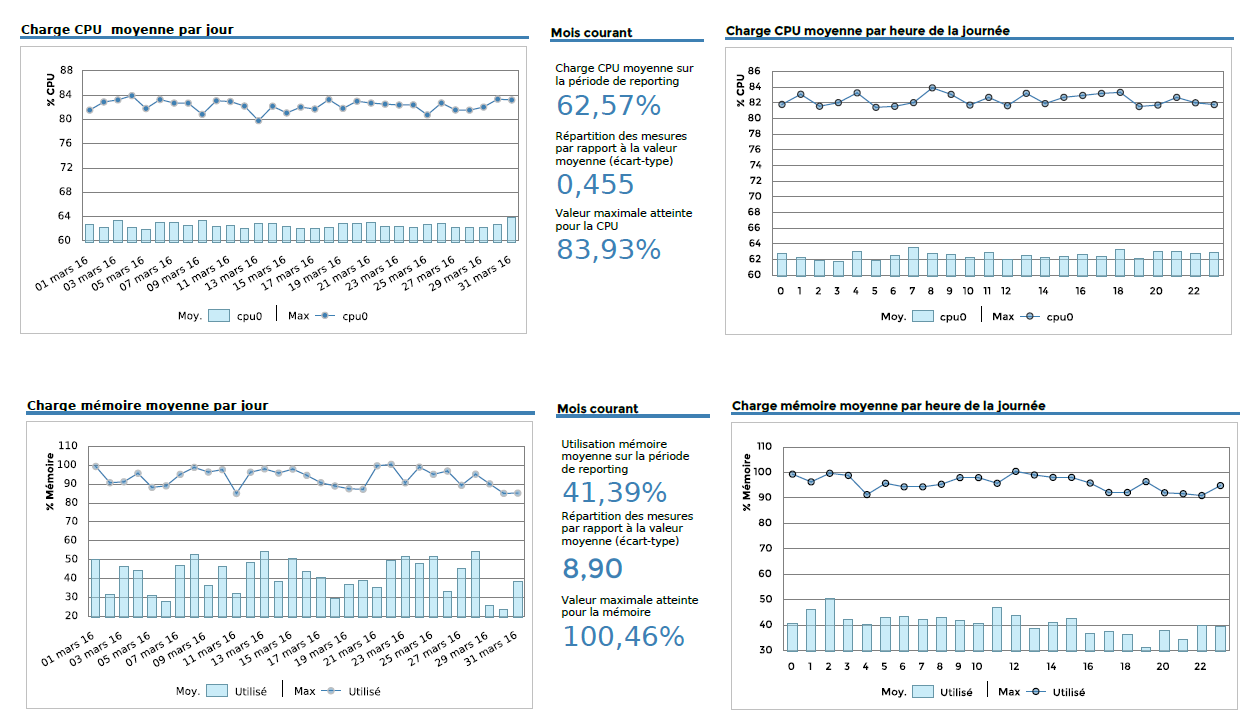
Task: Click the Max cpu0 line marker in the daily CPU legend
Action: tap(327, 315)
